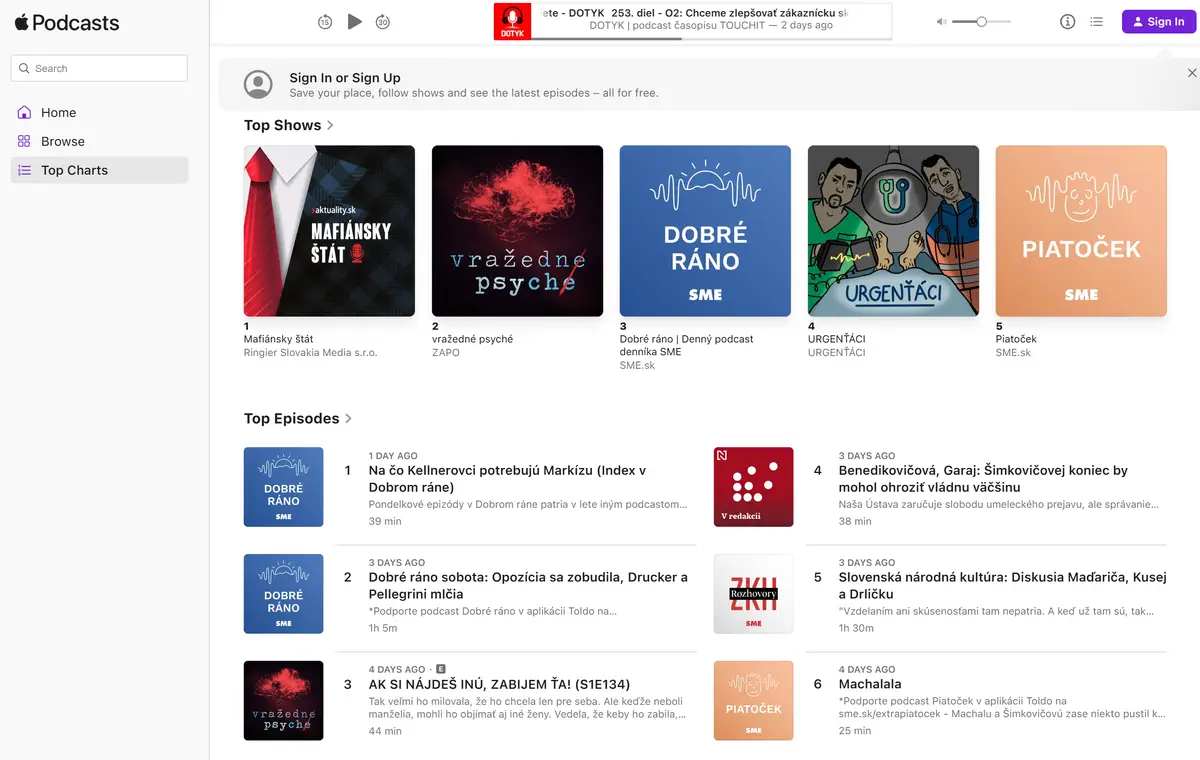This screenshot has height=760, width=1200.
Task: Open the URGENTÁCI show artwork
Action: 893,231
